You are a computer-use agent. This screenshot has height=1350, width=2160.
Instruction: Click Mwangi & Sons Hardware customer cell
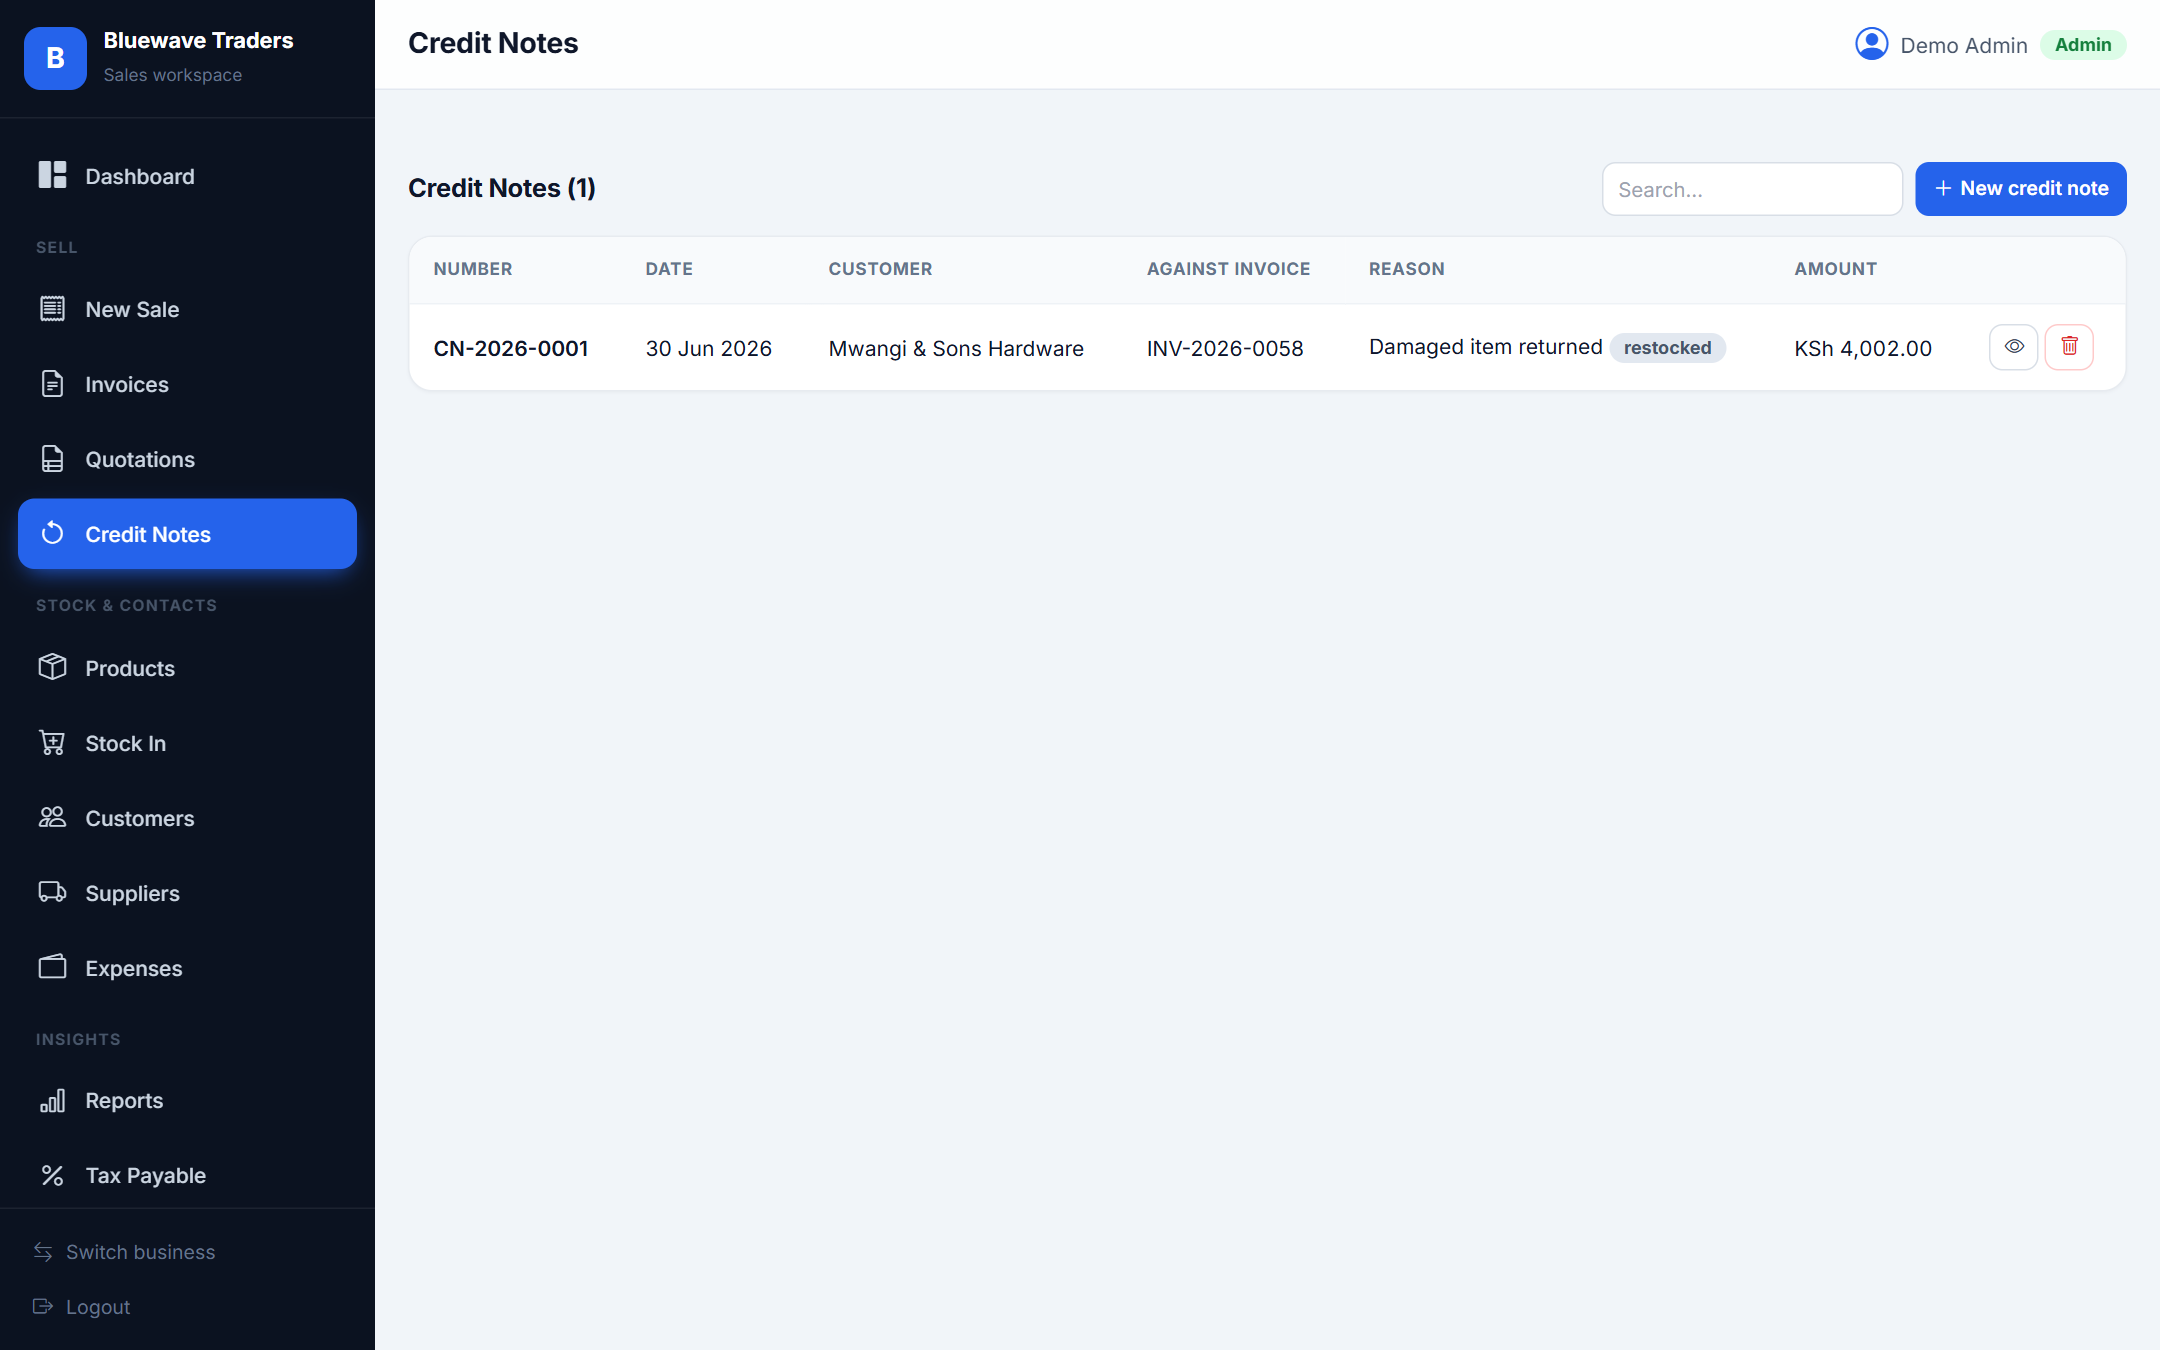[x=956, y=348]
